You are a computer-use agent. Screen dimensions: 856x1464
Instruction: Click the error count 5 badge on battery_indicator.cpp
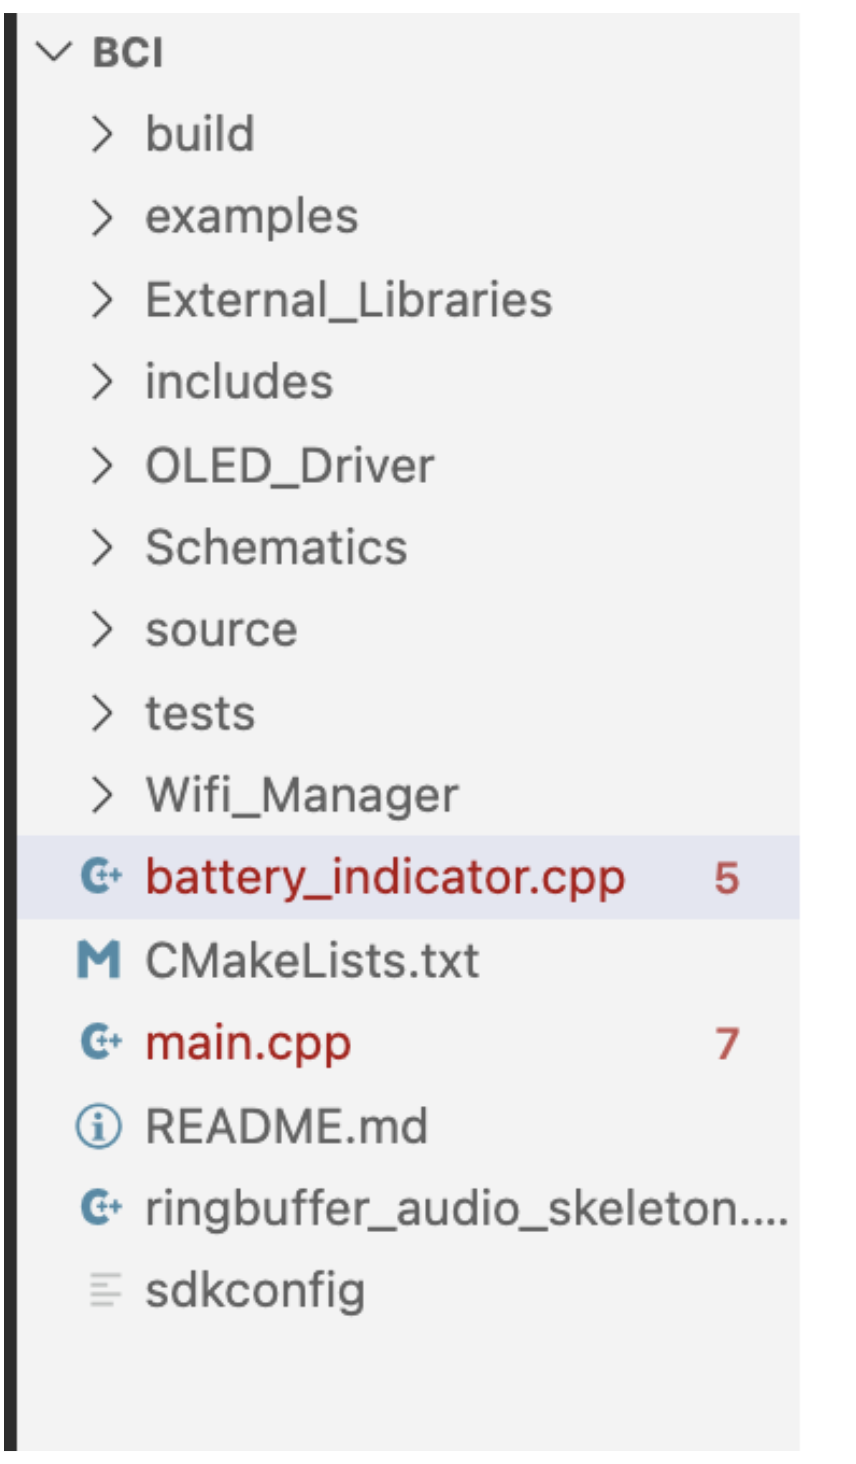click(x=727, y=878)
